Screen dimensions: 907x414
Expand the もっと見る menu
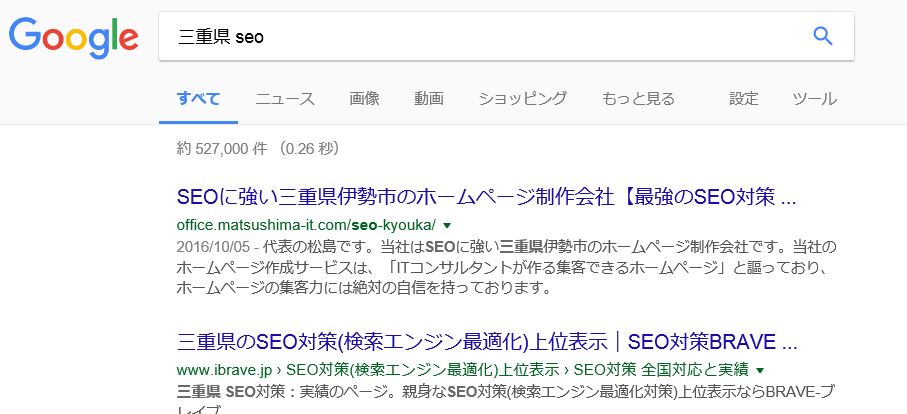coord(638,99)
